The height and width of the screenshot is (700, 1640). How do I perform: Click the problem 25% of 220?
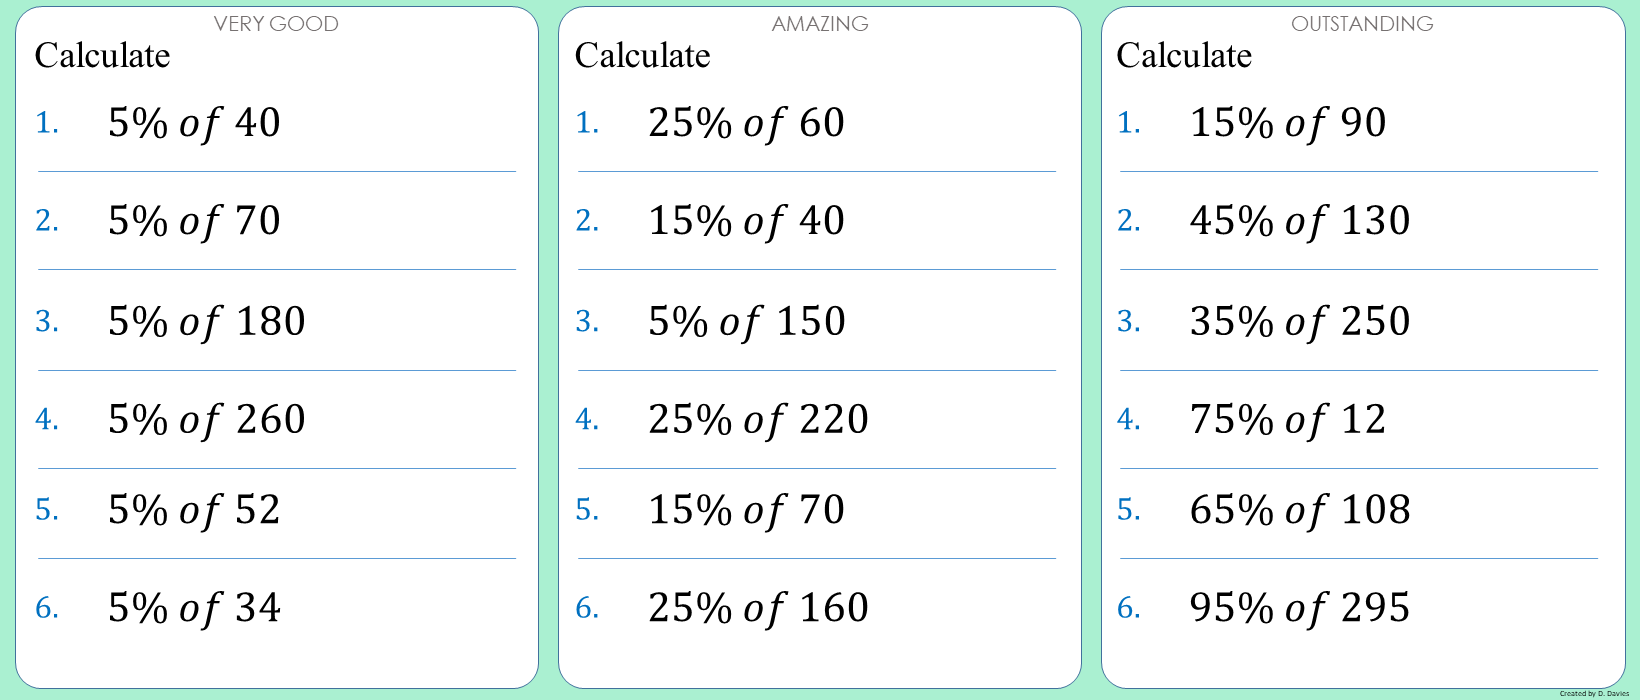pos(758,420)
